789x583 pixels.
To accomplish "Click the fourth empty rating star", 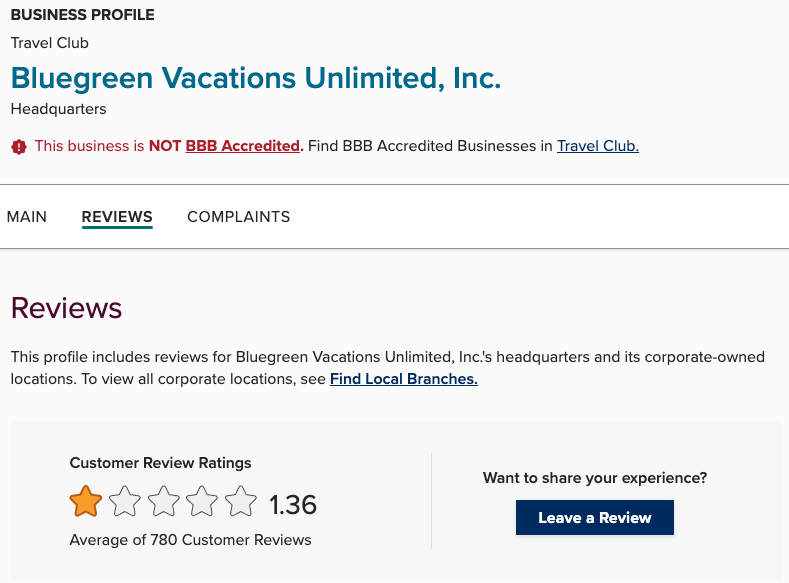I will [x=202, y=501].
